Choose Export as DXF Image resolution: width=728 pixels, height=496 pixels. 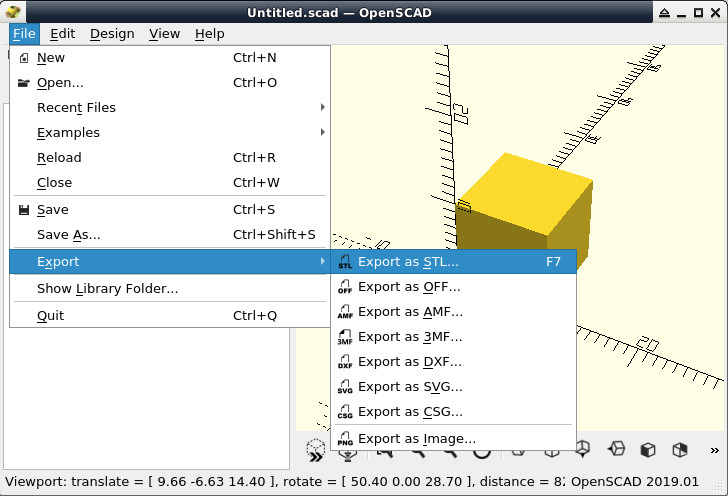coord(454,362)
